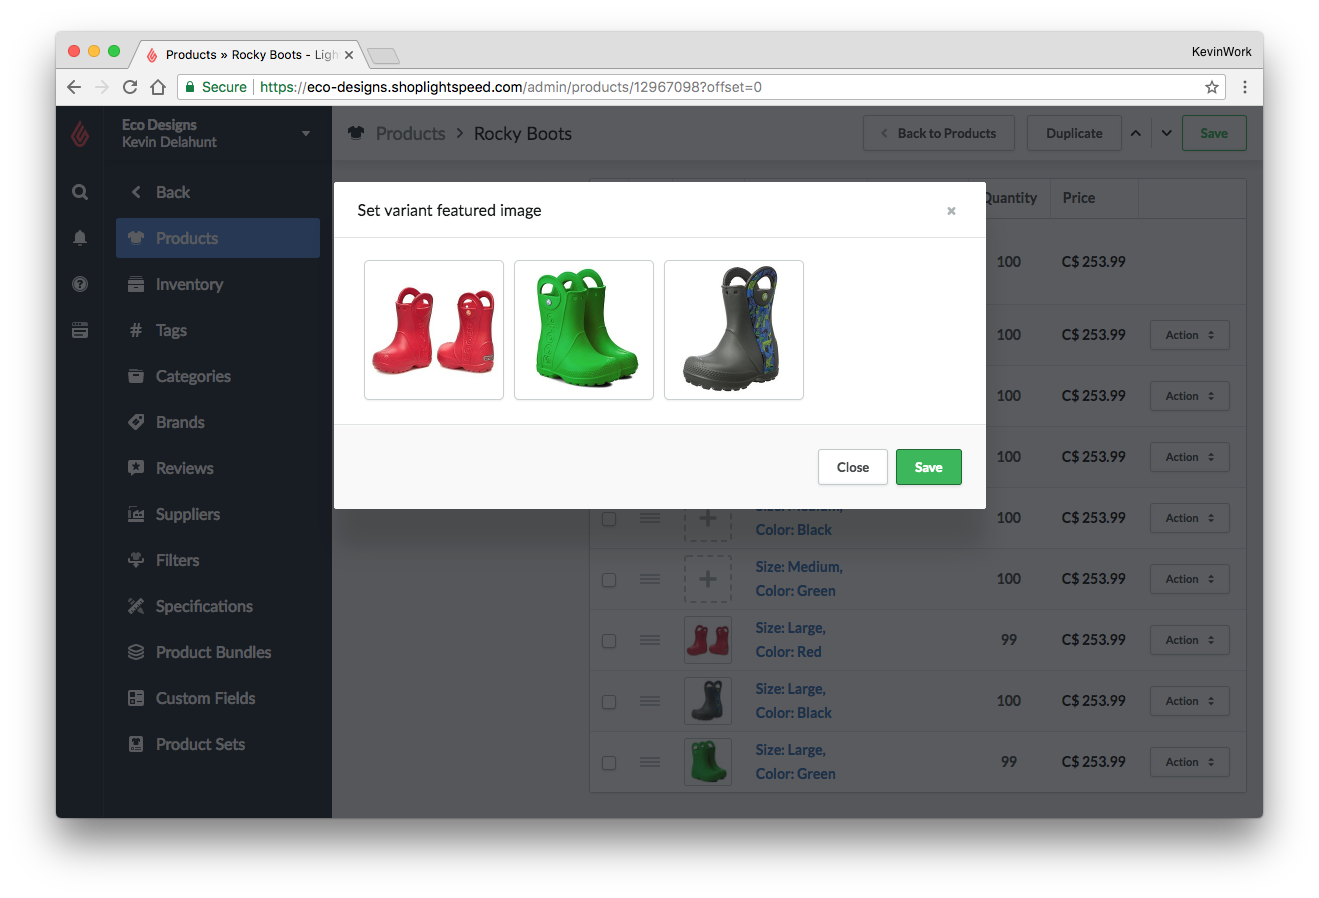Go to next product with the down chevron
This screenshot has width=1319, height=898.
[x=1166, y=133]
